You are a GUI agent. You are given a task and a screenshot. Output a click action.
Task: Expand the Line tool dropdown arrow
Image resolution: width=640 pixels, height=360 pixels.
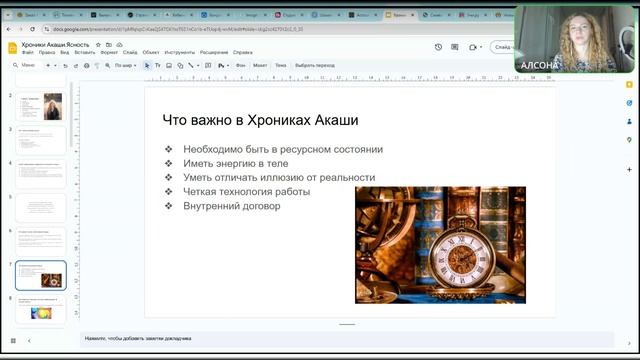pos(198,65)
